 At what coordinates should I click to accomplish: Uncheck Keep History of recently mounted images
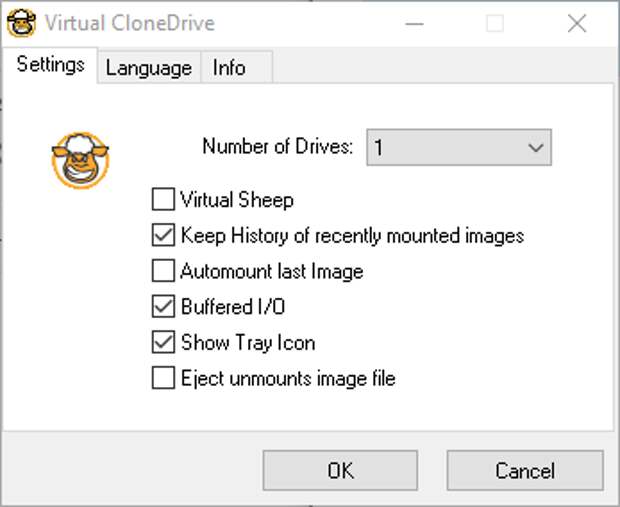pyautogui.click(x=163, y=235)
